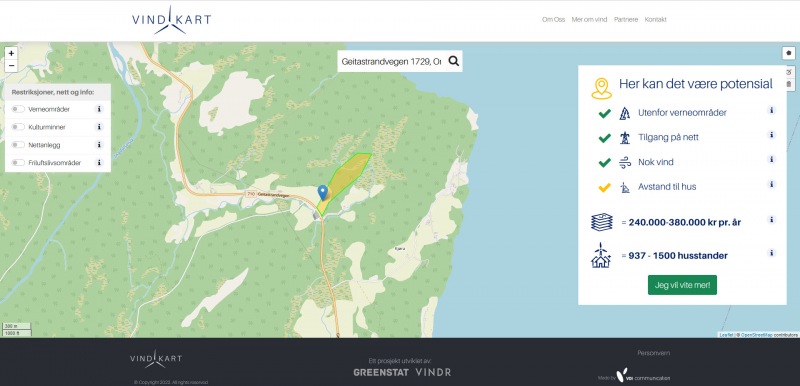Image resolution: width=800 pixels, height=386 pixels.
Task: Click the Jeg vil vite mer! button
Action: (x=682, y=285)
